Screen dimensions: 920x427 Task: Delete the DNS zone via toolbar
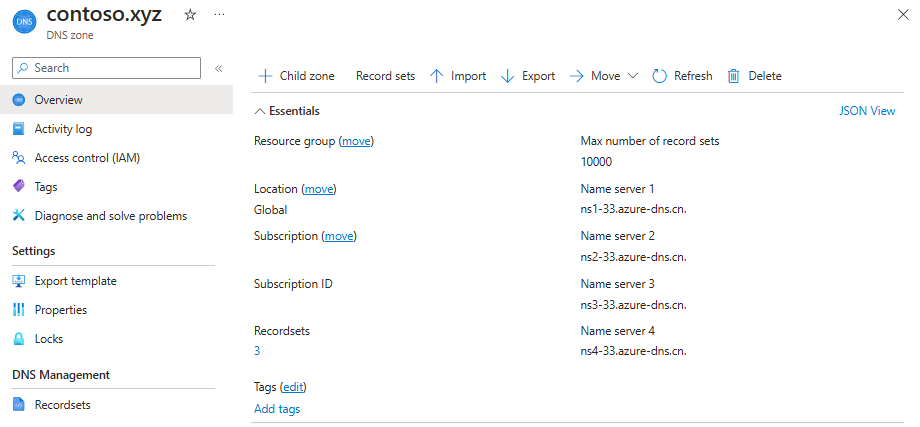(754, 76)
